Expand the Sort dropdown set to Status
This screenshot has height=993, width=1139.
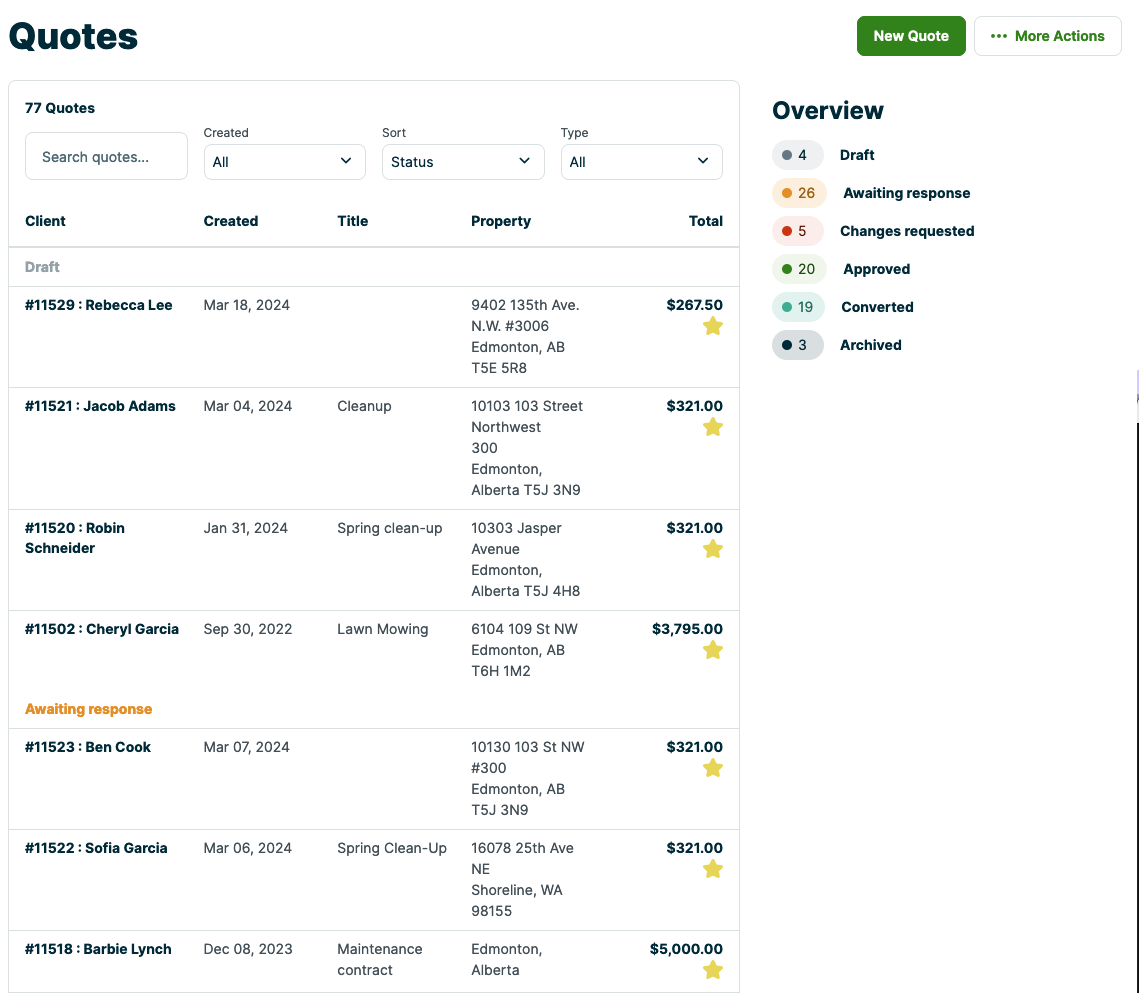tap(463, 162)
